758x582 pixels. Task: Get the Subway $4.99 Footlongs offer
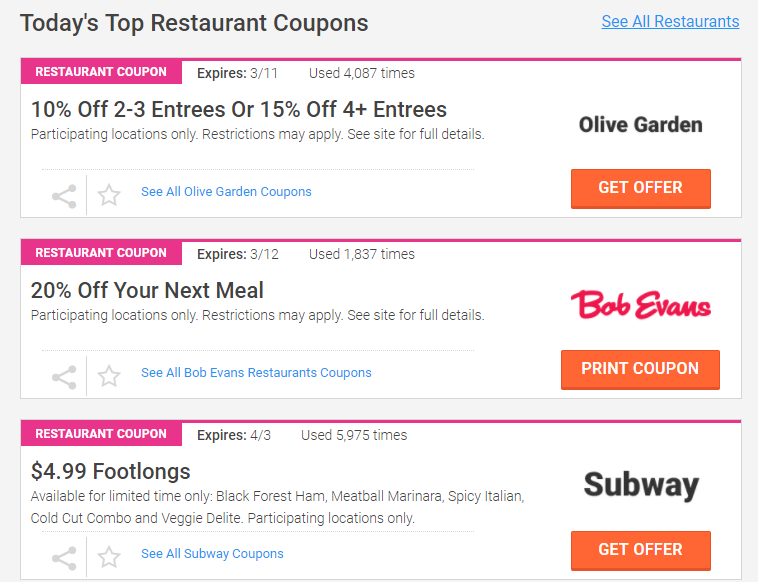coord(641,551)
